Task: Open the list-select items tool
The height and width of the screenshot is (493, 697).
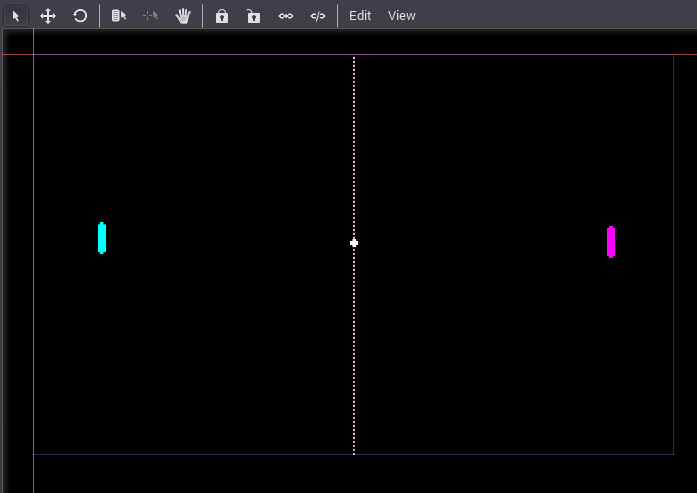Action: (119, 16)
